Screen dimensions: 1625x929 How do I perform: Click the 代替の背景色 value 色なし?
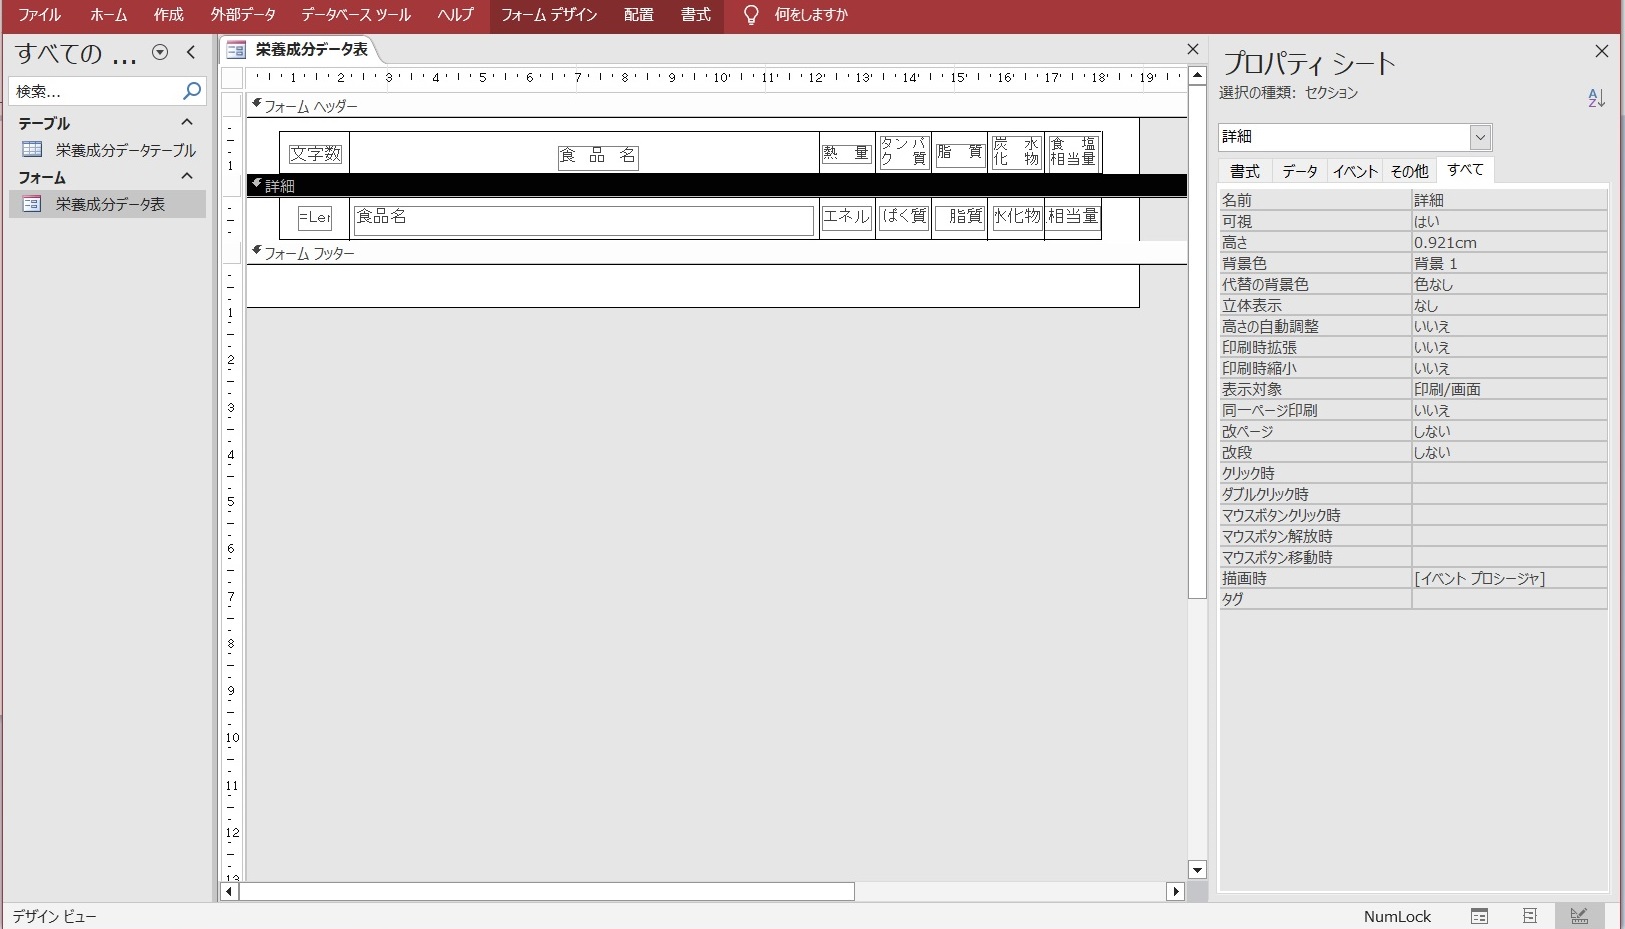pyautogui.click(x=1509, y=284)
